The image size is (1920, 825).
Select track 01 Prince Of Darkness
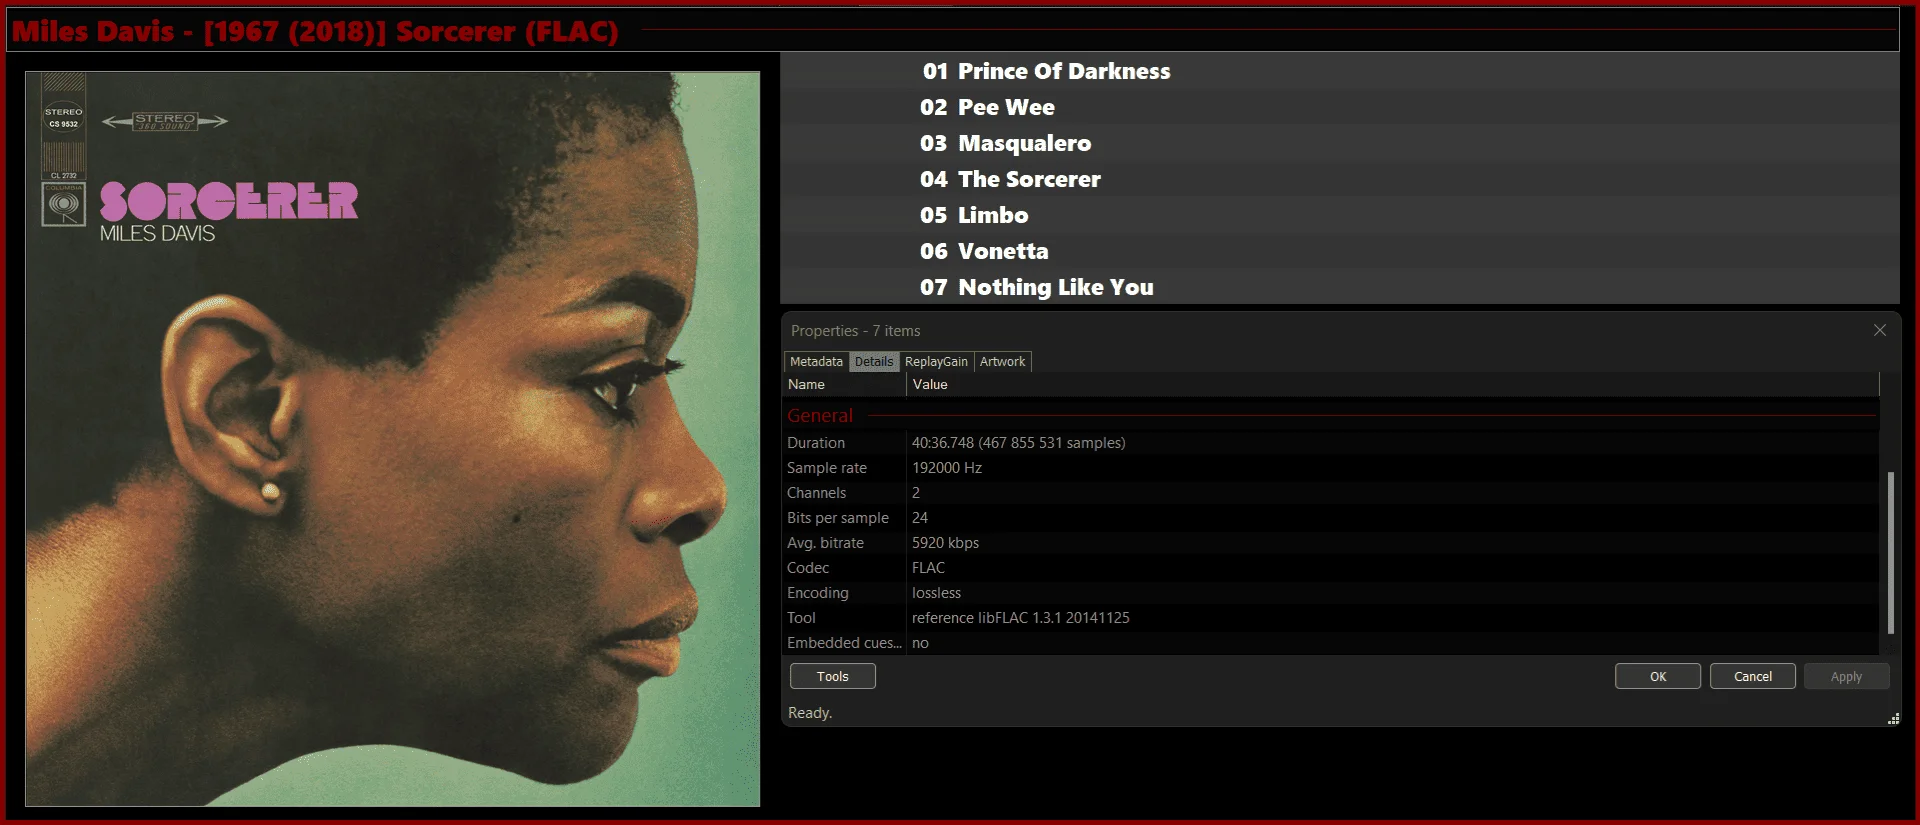pyautogui.click(x=1340, y=71)
